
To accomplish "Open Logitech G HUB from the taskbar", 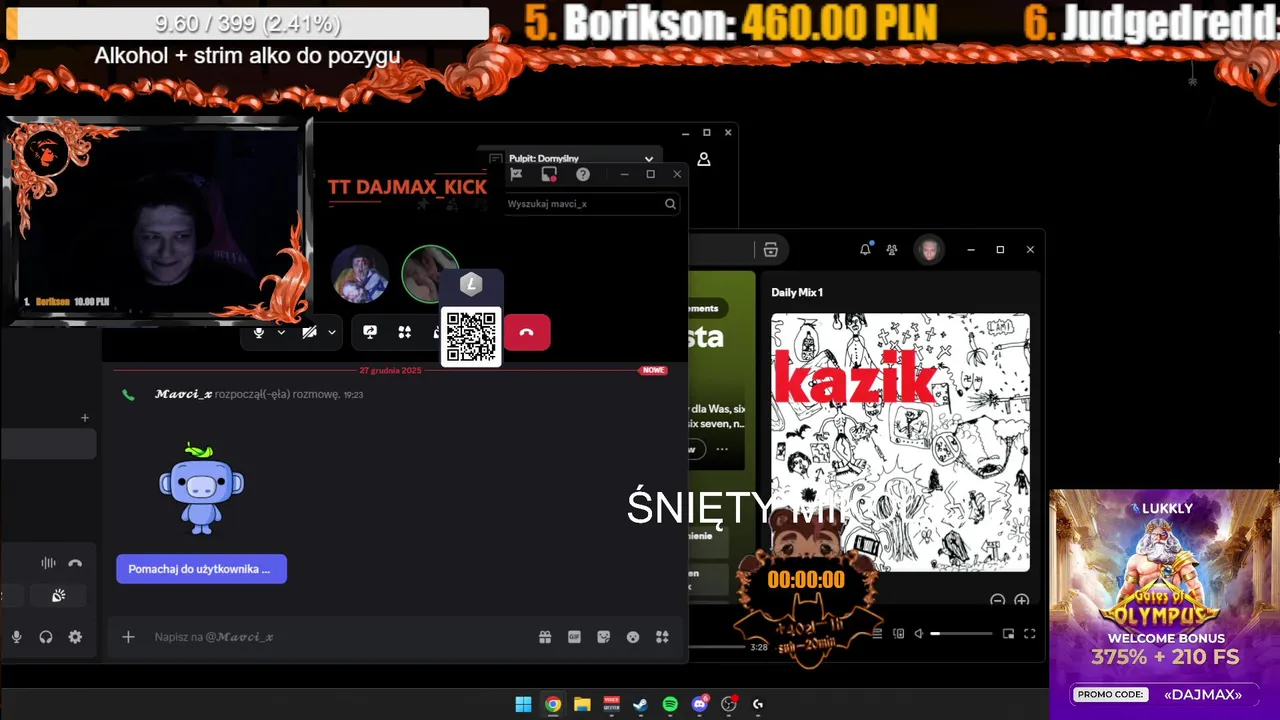I will click(x=758, y=704).
